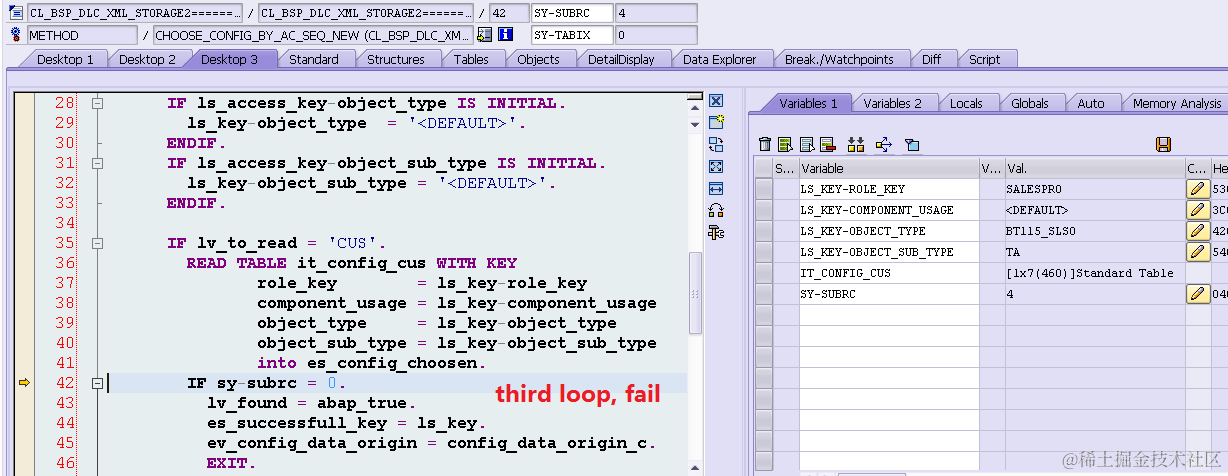Image resolution: width=1228 pixels, height=476 pixels.
Task: Click line number 42 in the gutter
Action: coord(65,383)
